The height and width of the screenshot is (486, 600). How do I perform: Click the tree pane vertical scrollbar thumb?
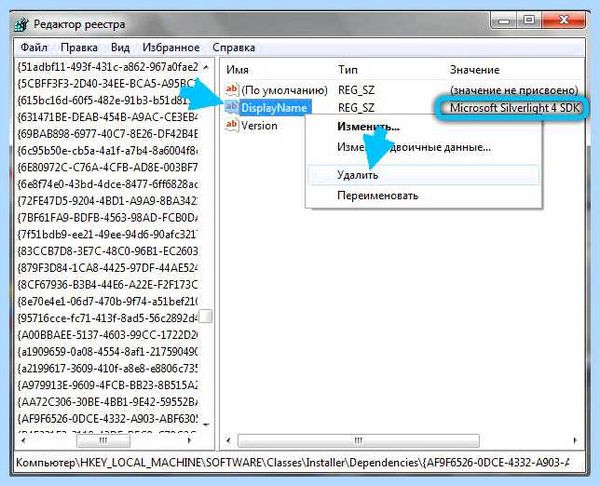(206, 316)
